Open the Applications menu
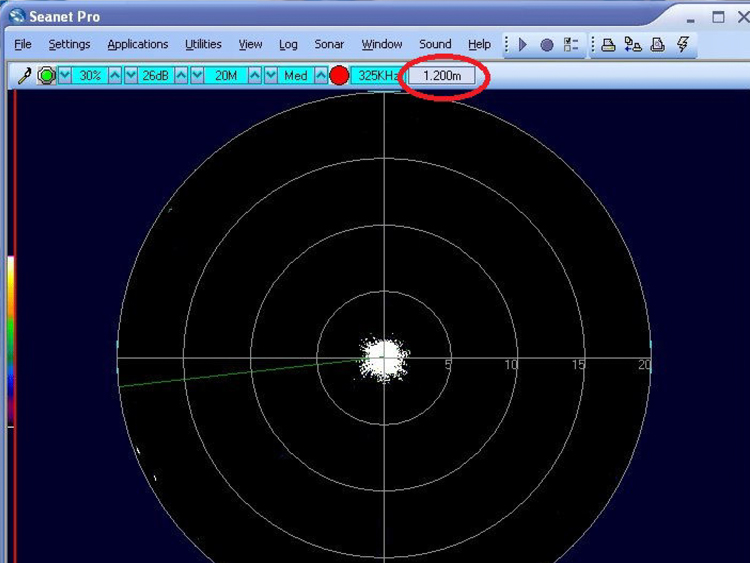 click(x=138, y=44)
